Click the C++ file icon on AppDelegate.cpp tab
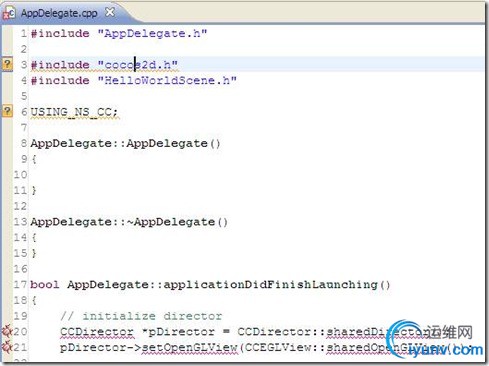Viewport: 489px width, 366px height. (9, 14)
